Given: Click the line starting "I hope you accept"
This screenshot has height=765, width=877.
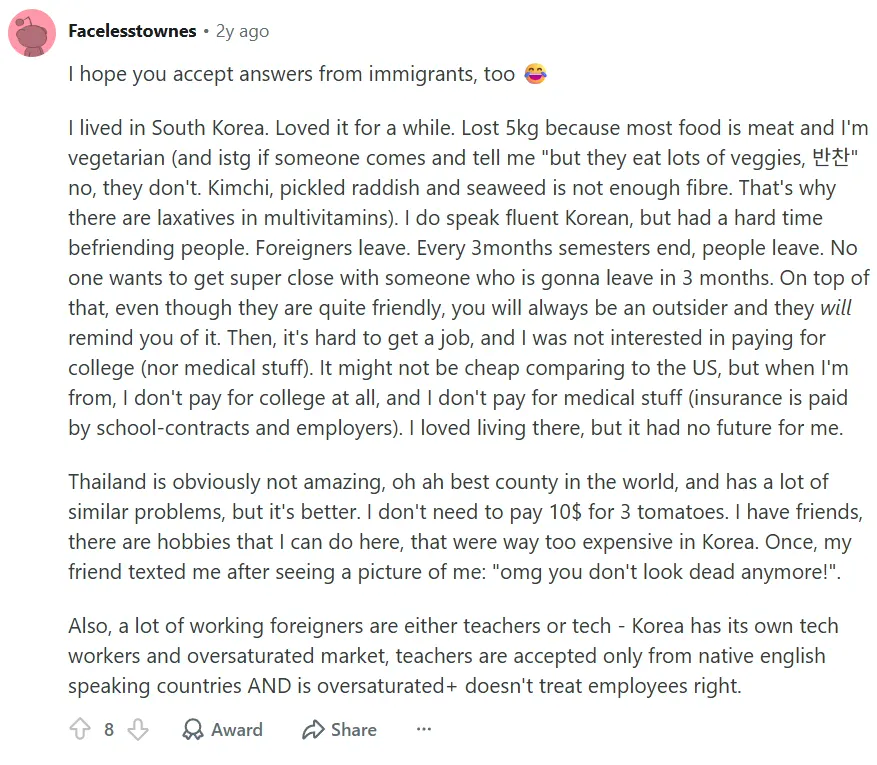Looking at the screenshot, I should (x=292, y=75).
